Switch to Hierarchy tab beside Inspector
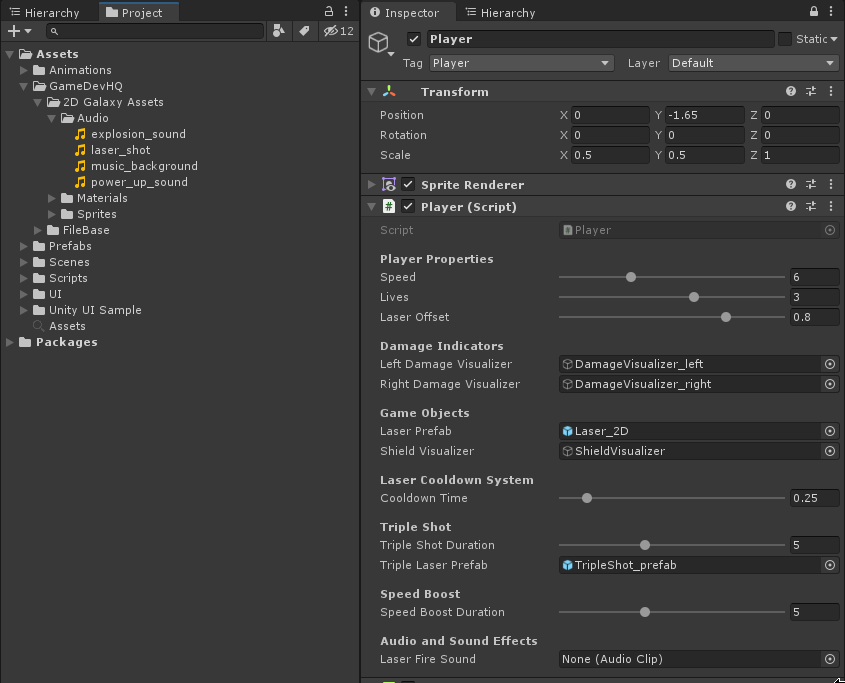Viewport: 845px width, 683px height. coord(501,12)
